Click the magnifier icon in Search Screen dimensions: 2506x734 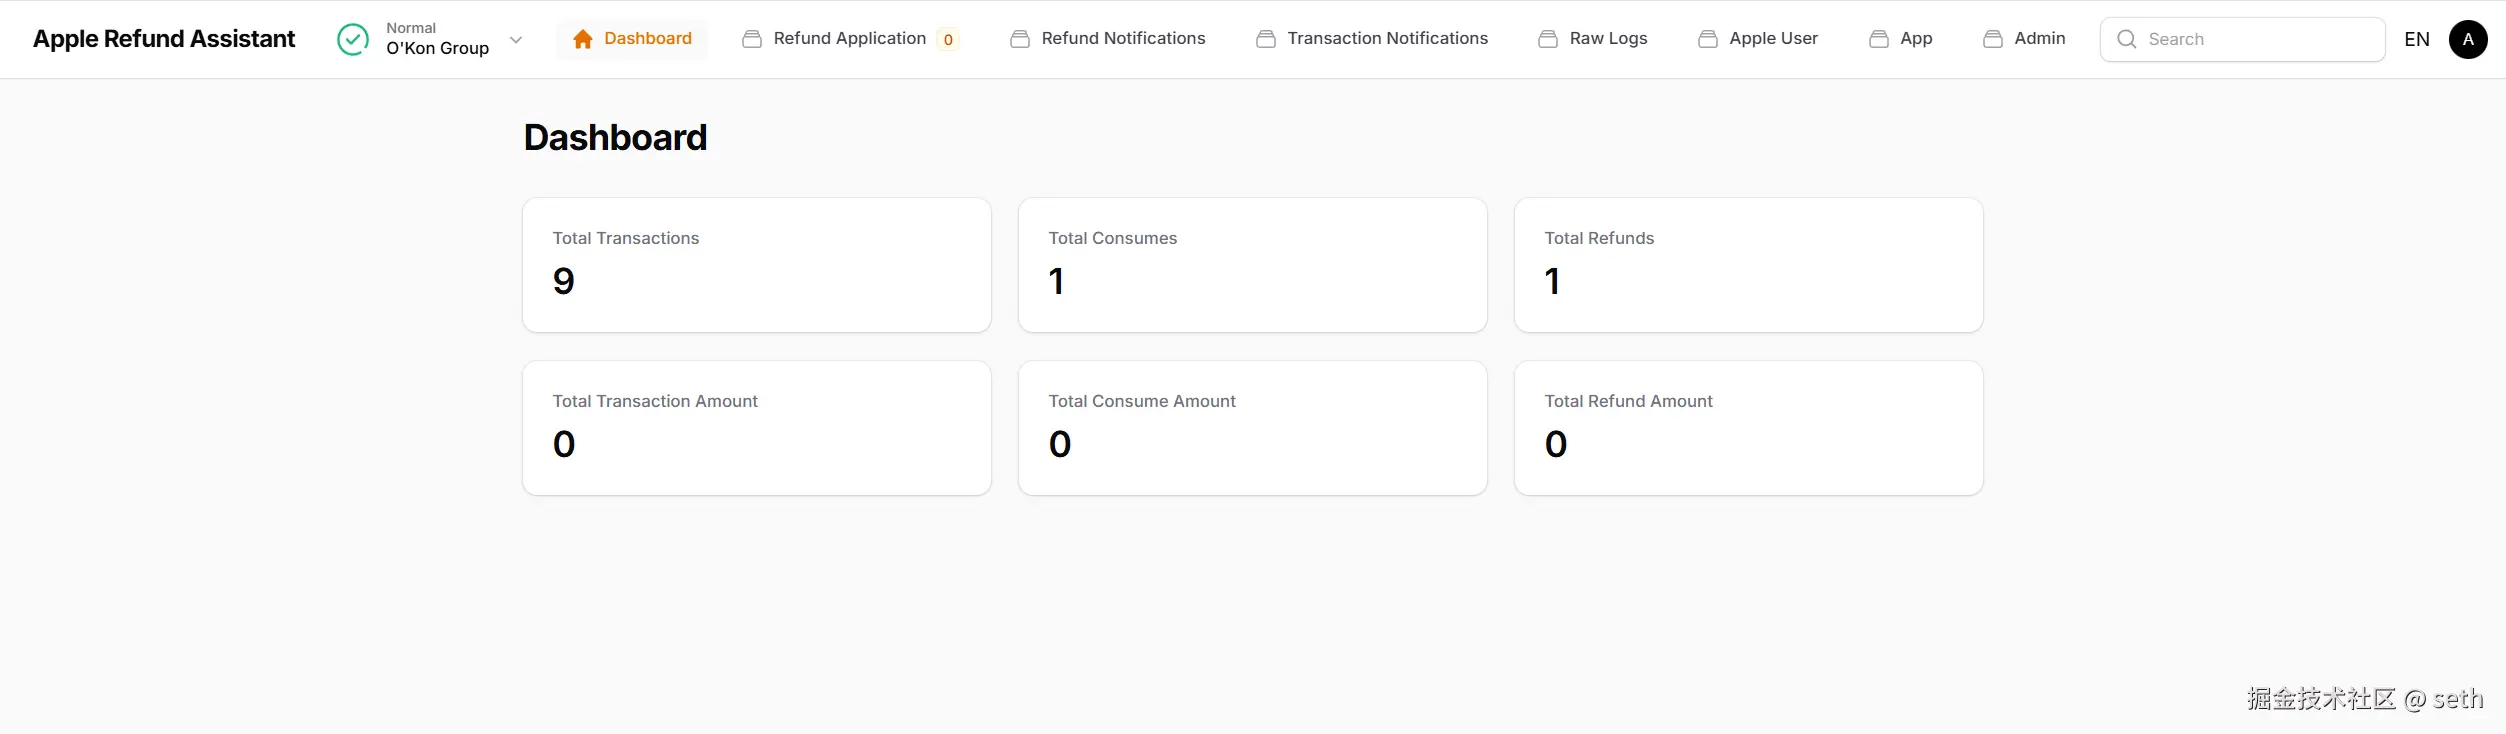tap(2127, 39)
